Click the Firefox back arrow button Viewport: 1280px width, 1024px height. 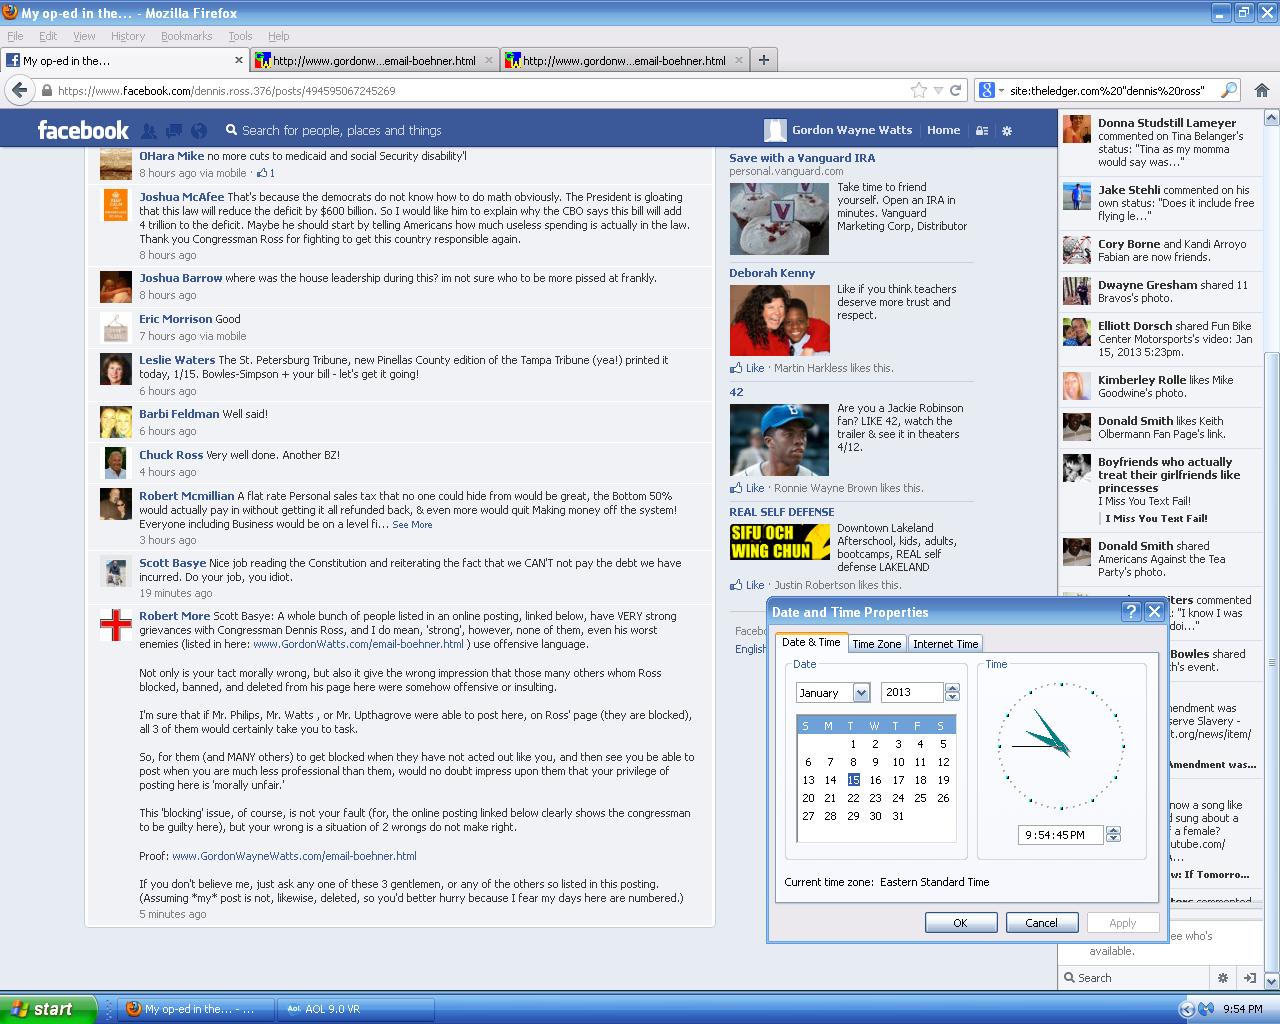click(x=19, y=90)
